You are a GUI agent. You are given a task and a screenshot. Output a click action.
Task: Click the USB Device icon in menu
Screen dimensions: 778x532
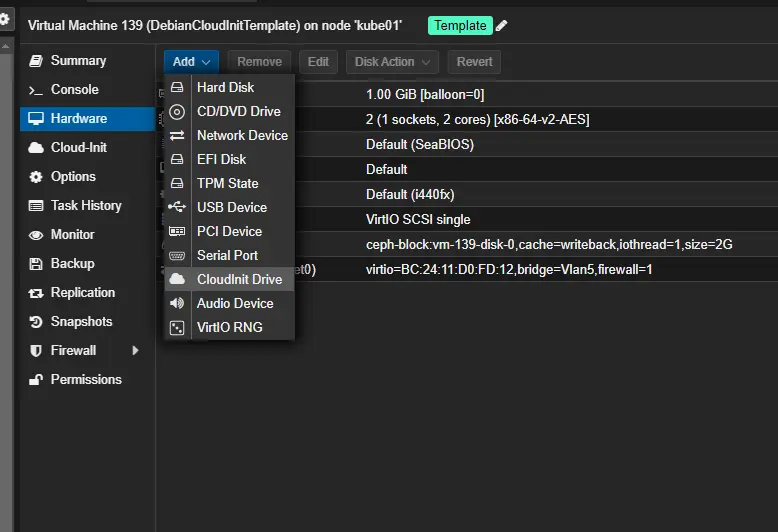coord(177,208)
